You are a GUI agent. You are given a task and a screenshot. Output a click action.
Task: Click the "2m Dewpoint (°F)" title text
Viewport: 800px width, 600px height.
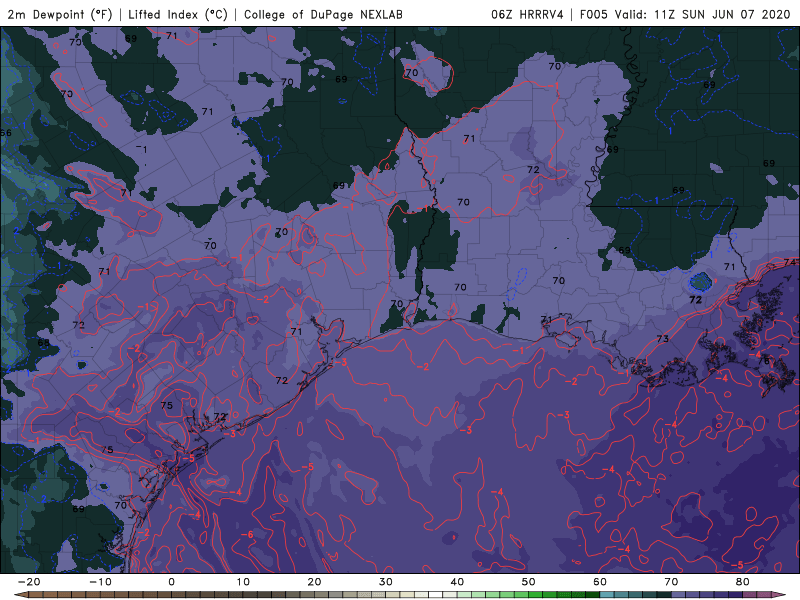(60, 14)
